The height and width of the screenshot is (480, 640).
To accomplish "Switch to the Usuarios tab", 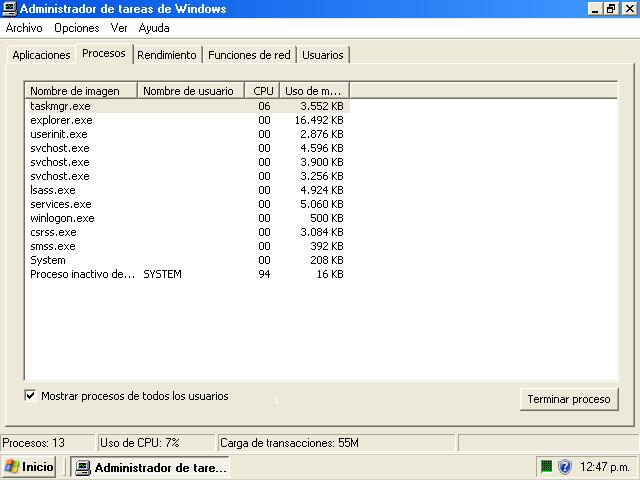I will tap(322, 55).
